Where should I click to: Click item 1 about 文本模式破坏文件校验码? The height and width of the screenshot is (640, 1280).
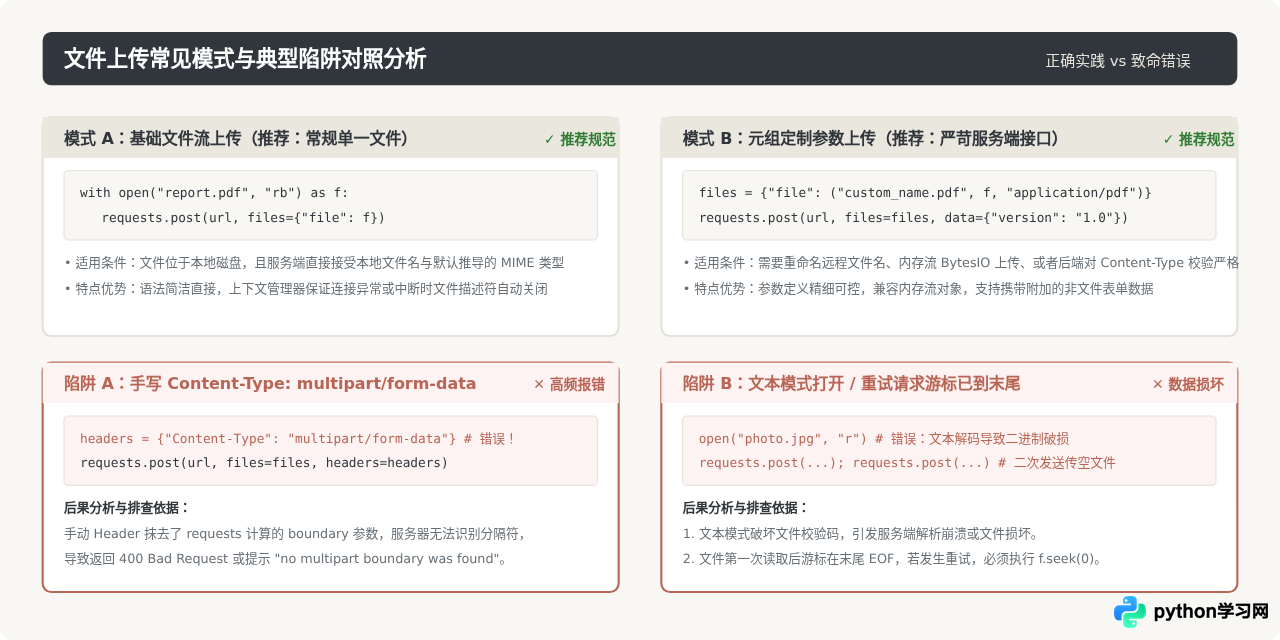[864, 533]
